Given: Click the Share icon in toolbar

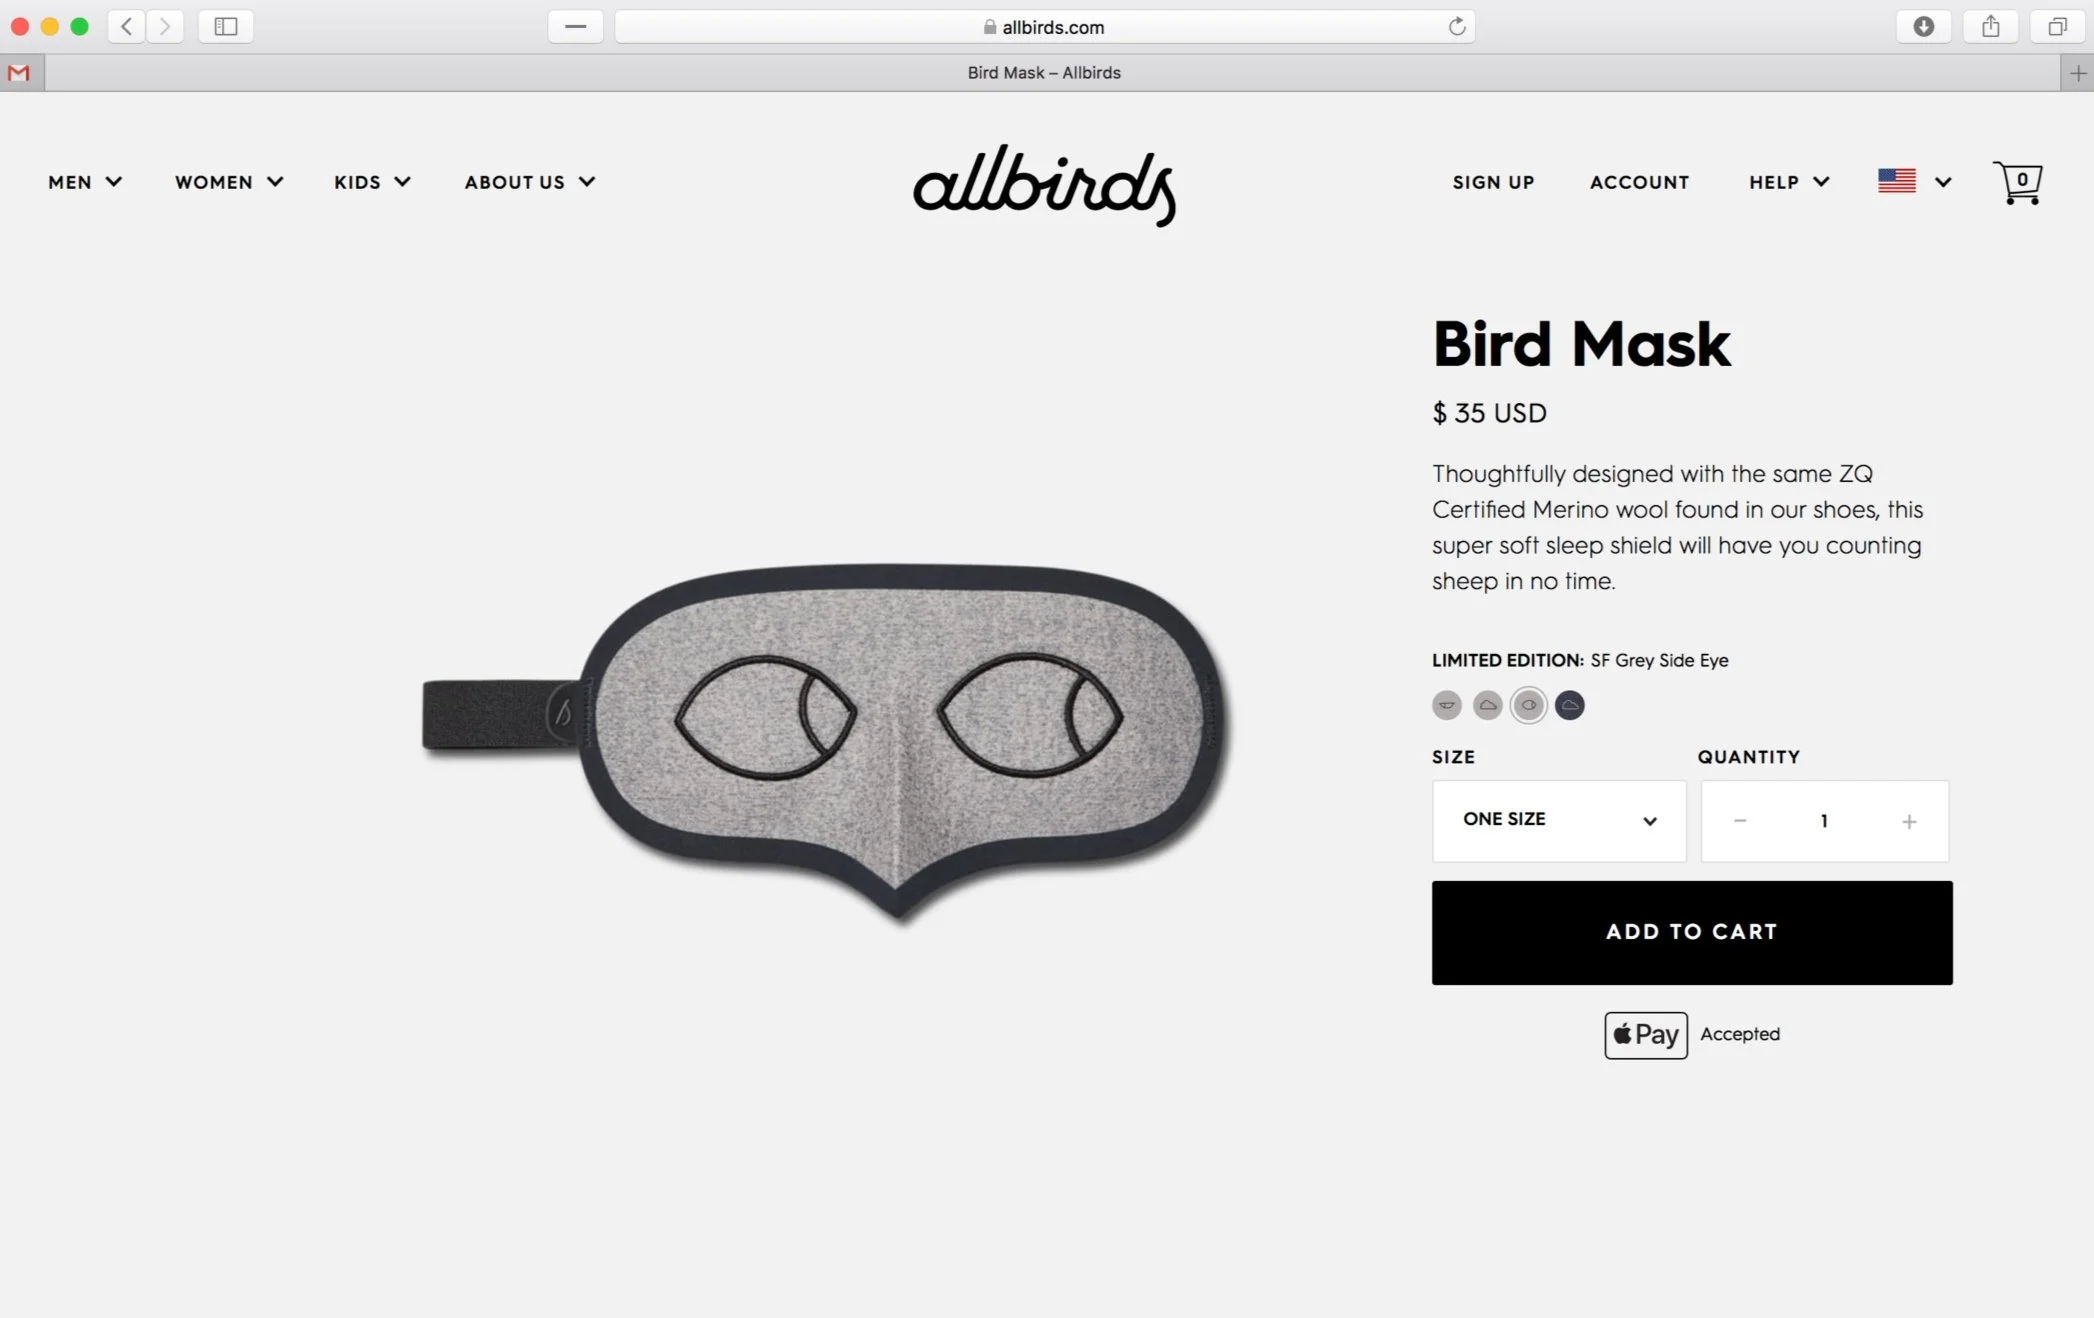Looking at the screenshot, I should (1990, 27).
